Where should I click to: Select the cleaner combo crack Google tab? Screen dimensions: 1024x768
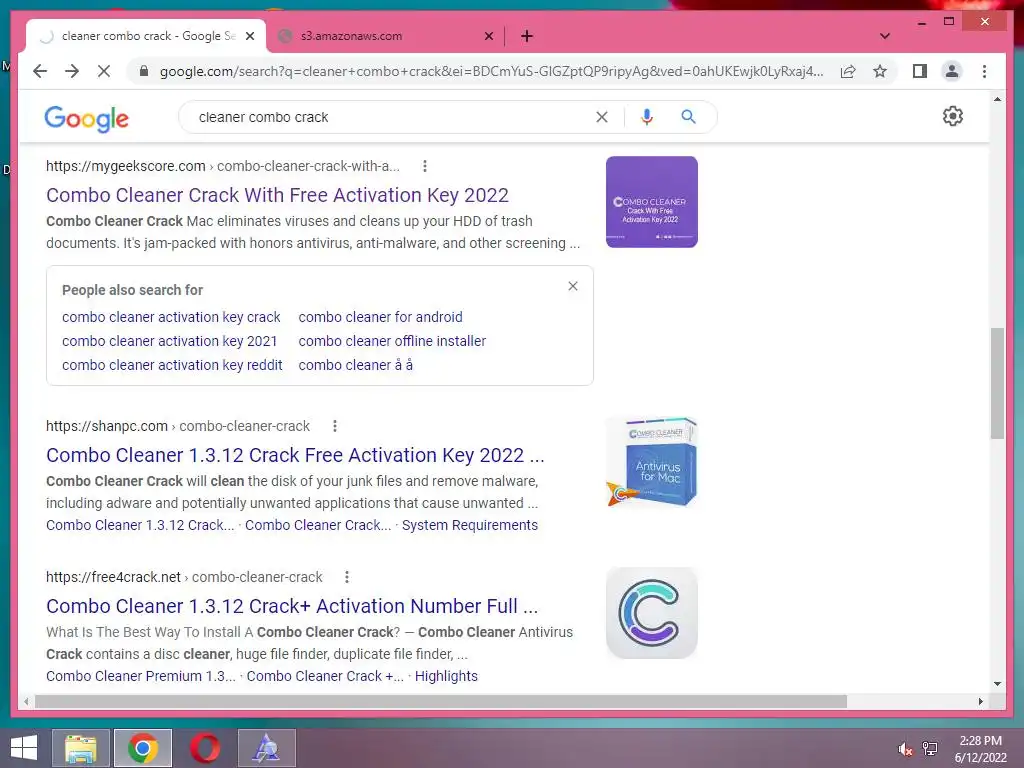tap(146, 36)
